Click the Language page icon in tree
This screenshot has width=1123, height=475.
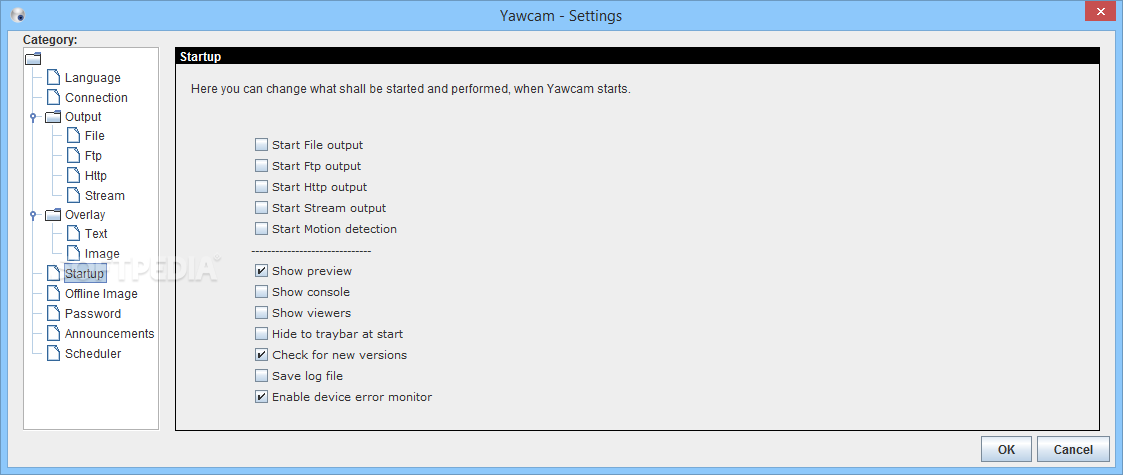point(53,77)
